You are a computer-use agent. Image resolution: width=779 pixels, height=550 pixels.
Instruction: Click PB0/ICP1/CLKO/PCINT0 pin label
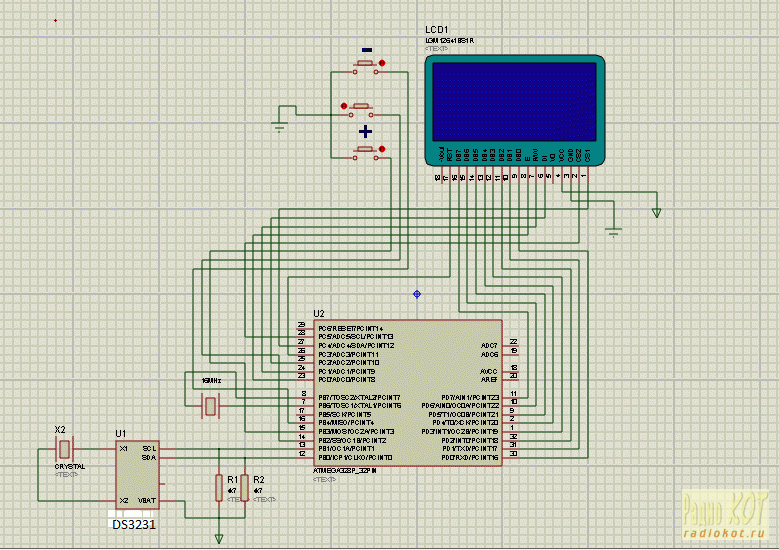point(355,458)
